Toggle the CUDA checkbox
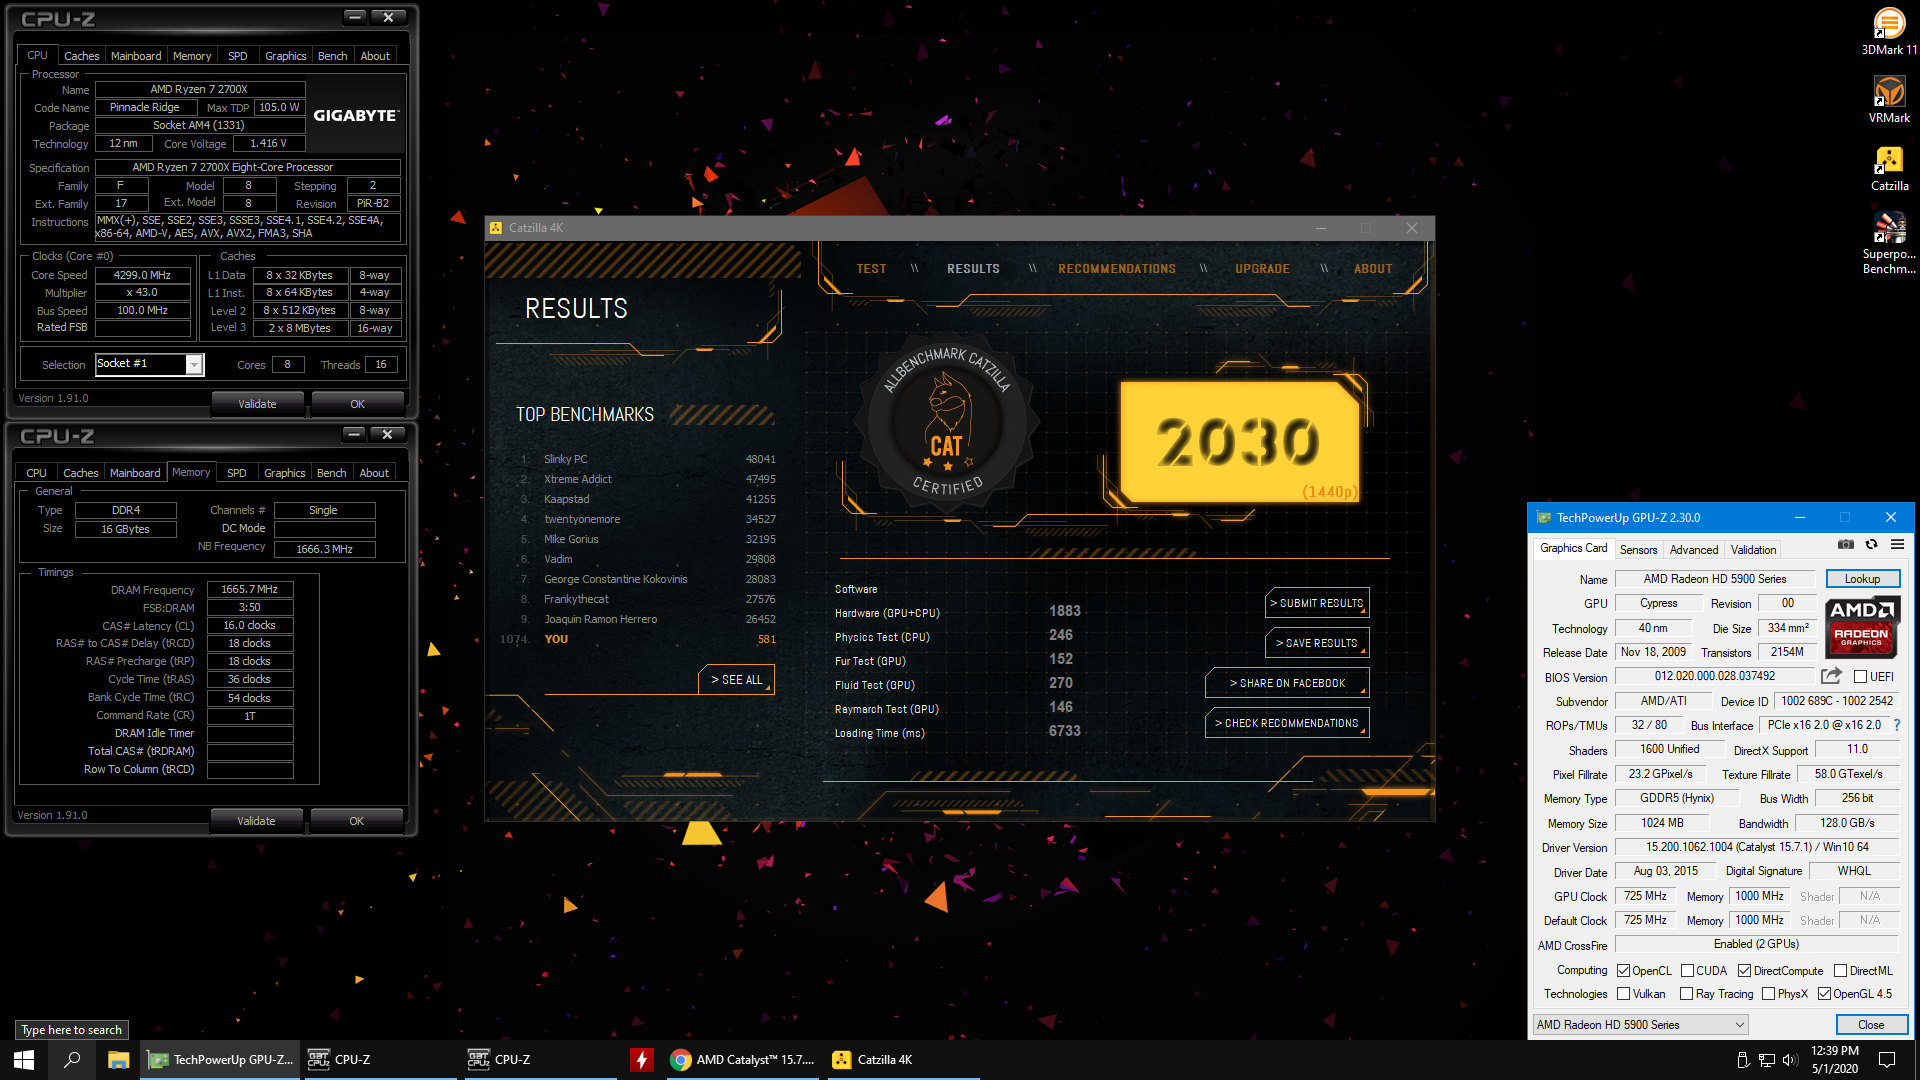The width and height of the screenshot is (1920, 1080). pos(1687,970)
